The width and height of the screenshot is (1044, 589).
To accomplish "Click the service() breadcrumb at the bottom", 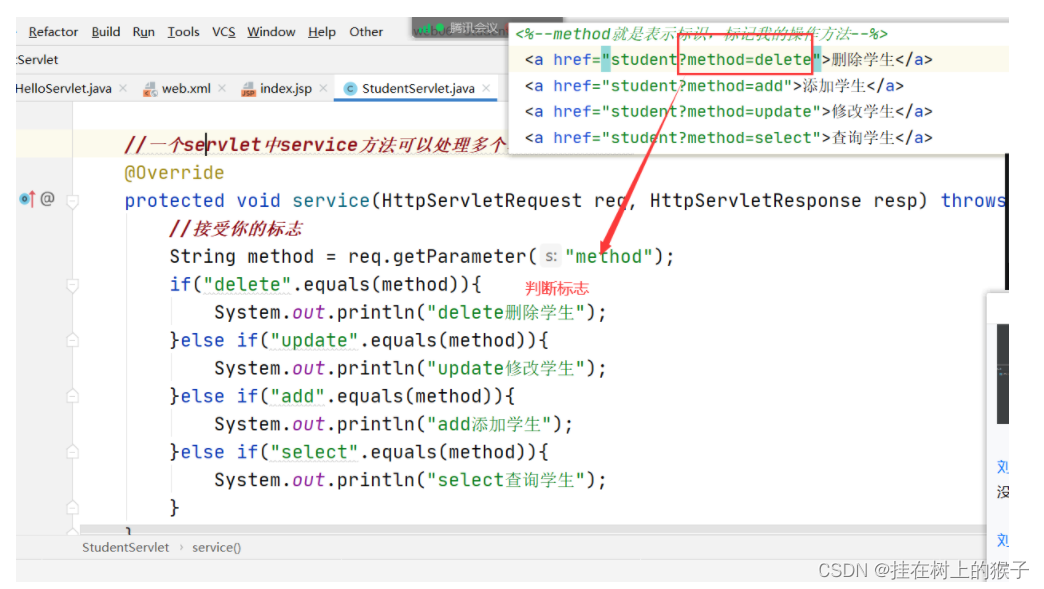I will click(x=216, y=547).
